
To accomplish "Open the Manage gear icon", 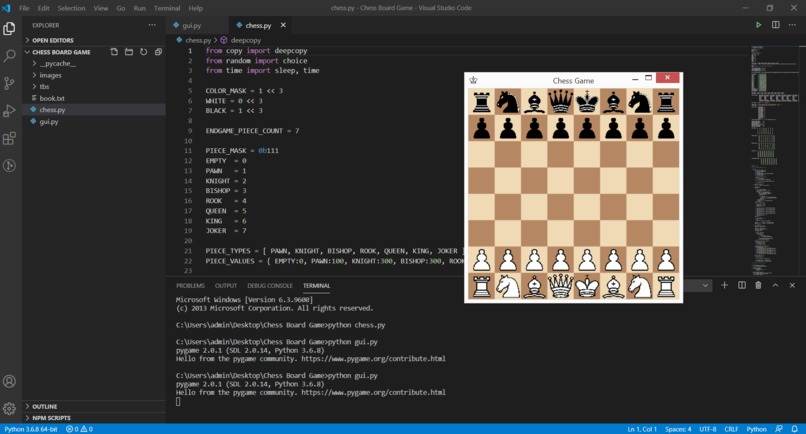I will coord(9,409).
